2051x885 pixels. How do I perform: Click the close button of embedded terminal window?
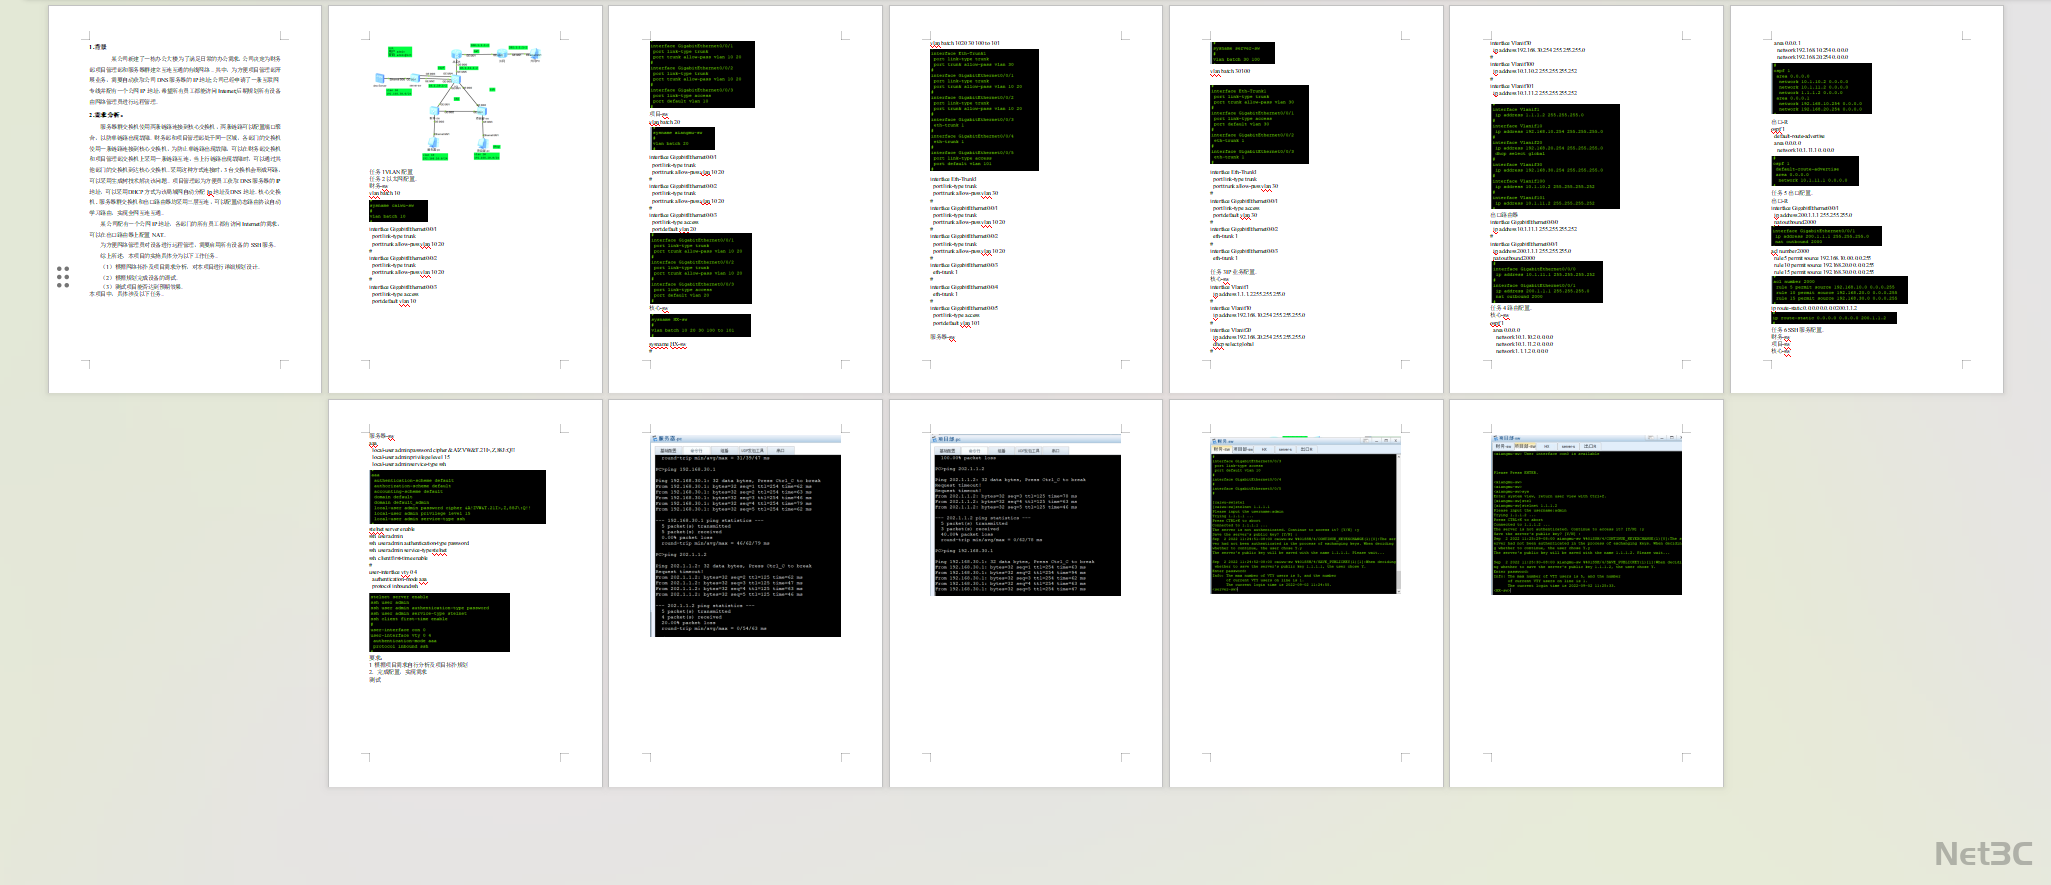(1396, 440)
